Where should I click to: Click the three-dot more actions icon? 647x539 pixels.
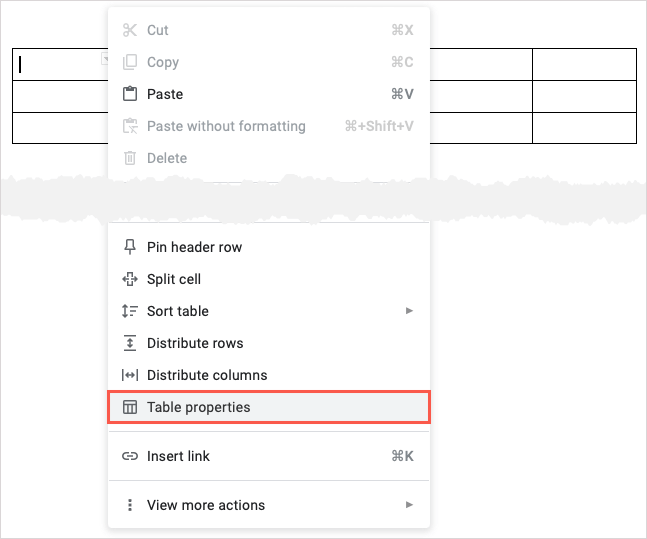tap(129, 505)
